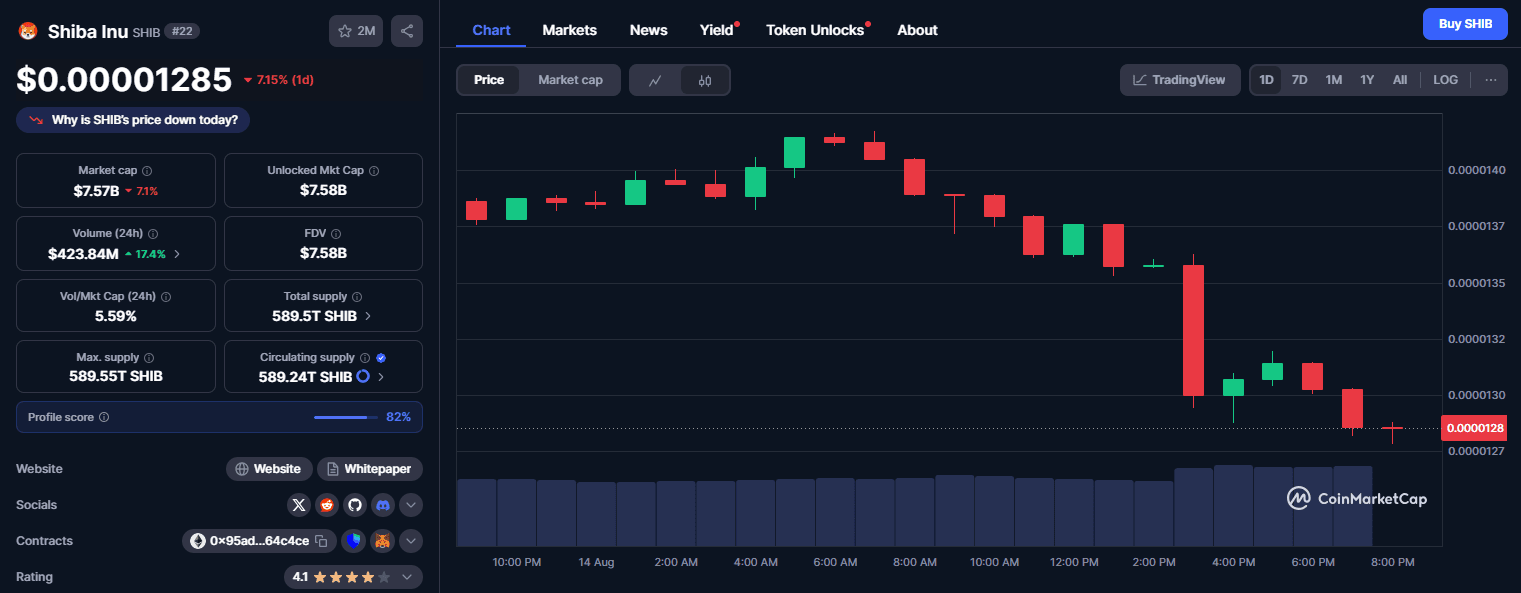Click the circulating supply progress ring icon
The height and width of the screenshot is (593, 1521).
(363, 377)
